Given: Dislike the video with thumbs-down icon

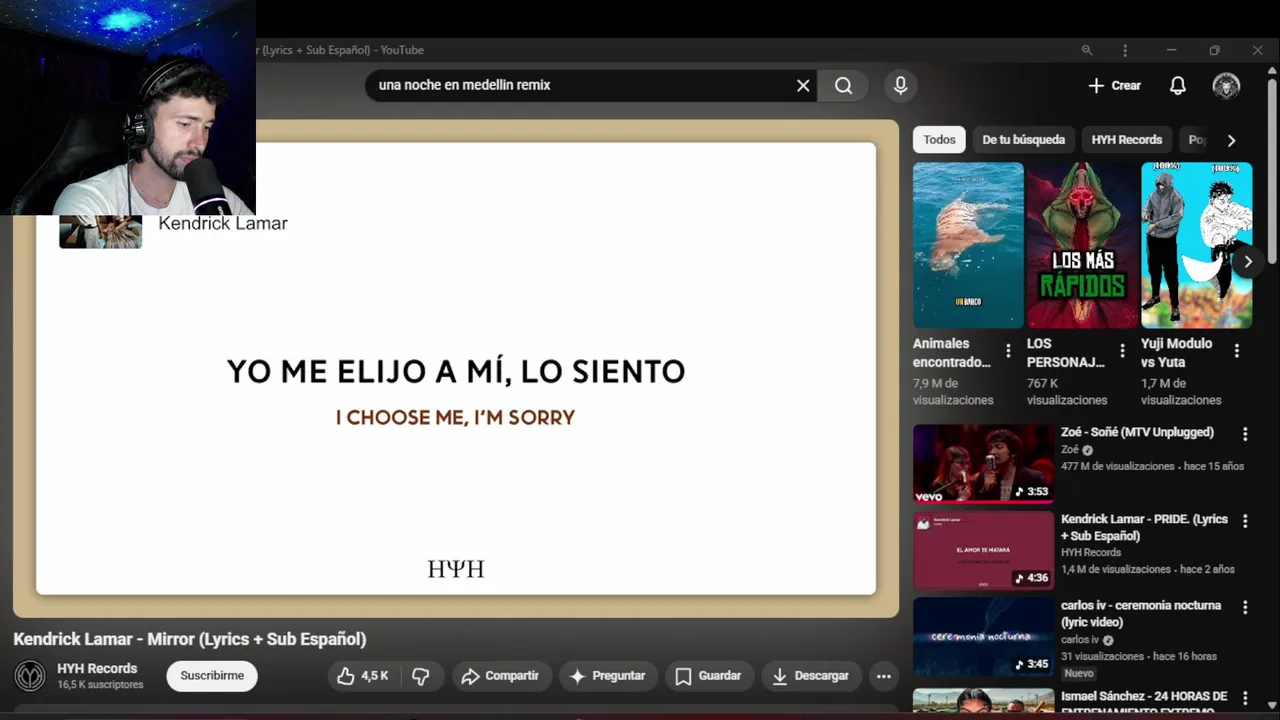Looking at the screenshot, I should tap(421, 676).
